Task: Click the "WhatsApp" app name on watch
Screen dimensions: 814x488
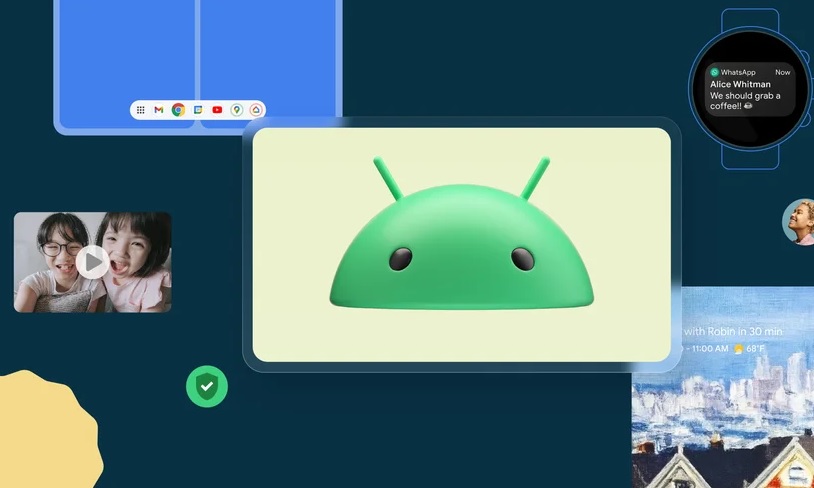Action: pos(738,72)
